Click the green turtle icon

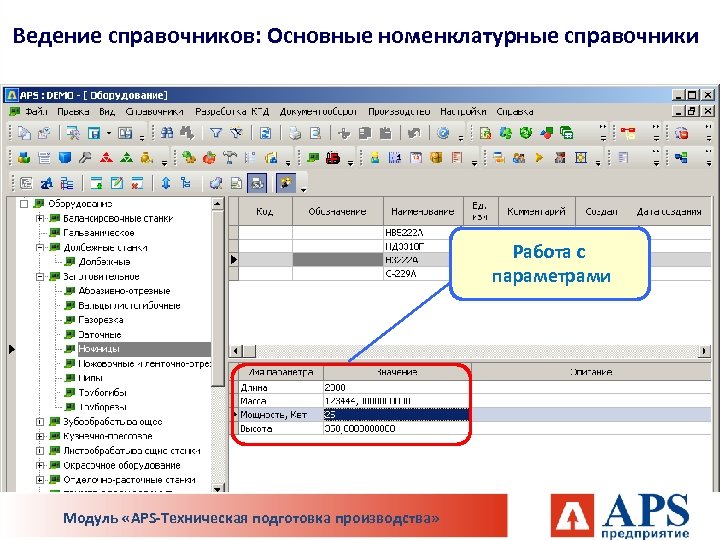click(188, 158)
